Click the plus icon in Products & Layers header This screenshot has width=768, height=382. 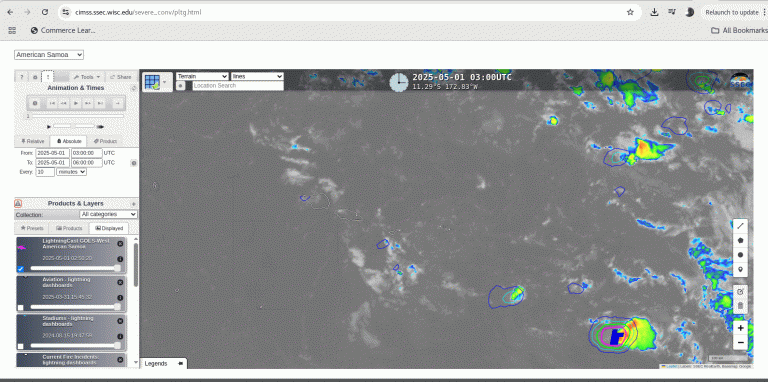coord(134,204)
